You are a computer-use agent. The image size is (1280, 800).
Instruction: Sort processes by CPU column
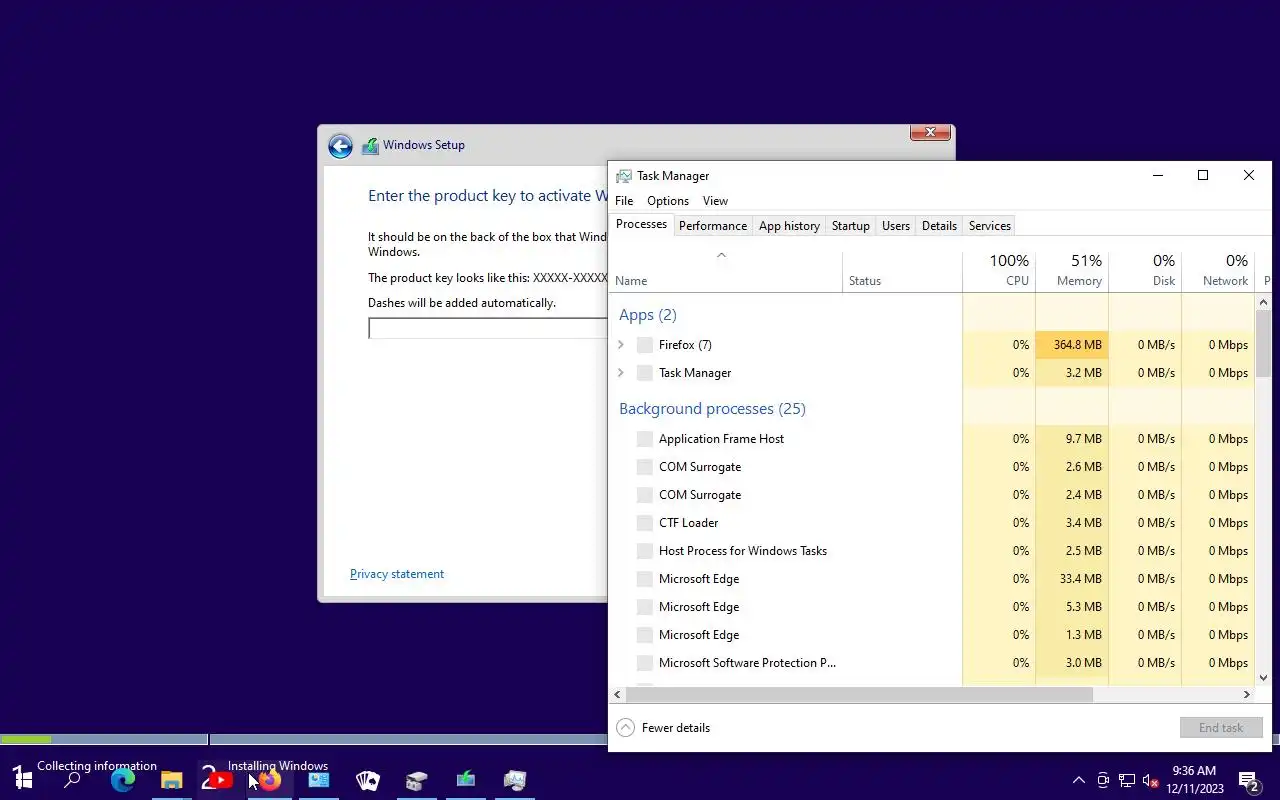coord(999,270)
